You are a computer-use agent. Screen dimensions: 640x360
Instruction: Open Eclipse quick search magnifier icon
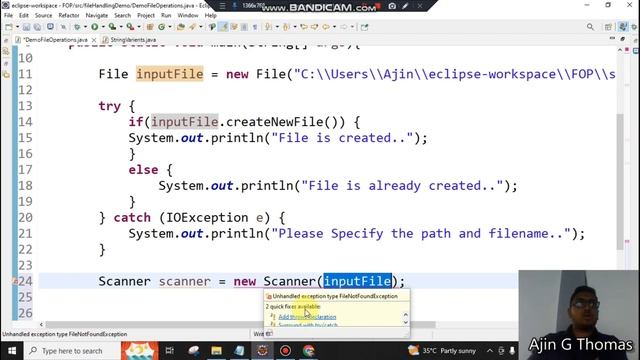[590, 27]
